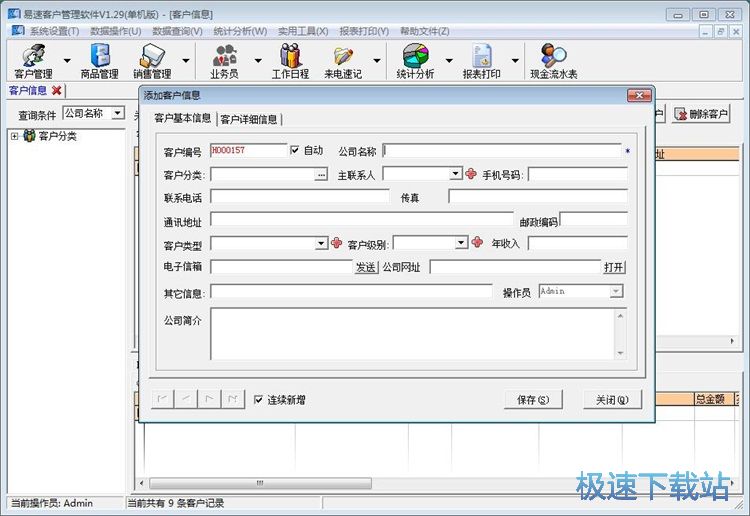Click the 公司名称 input field
This screenshot has width=750, height=516.
(x=502, y=151)
